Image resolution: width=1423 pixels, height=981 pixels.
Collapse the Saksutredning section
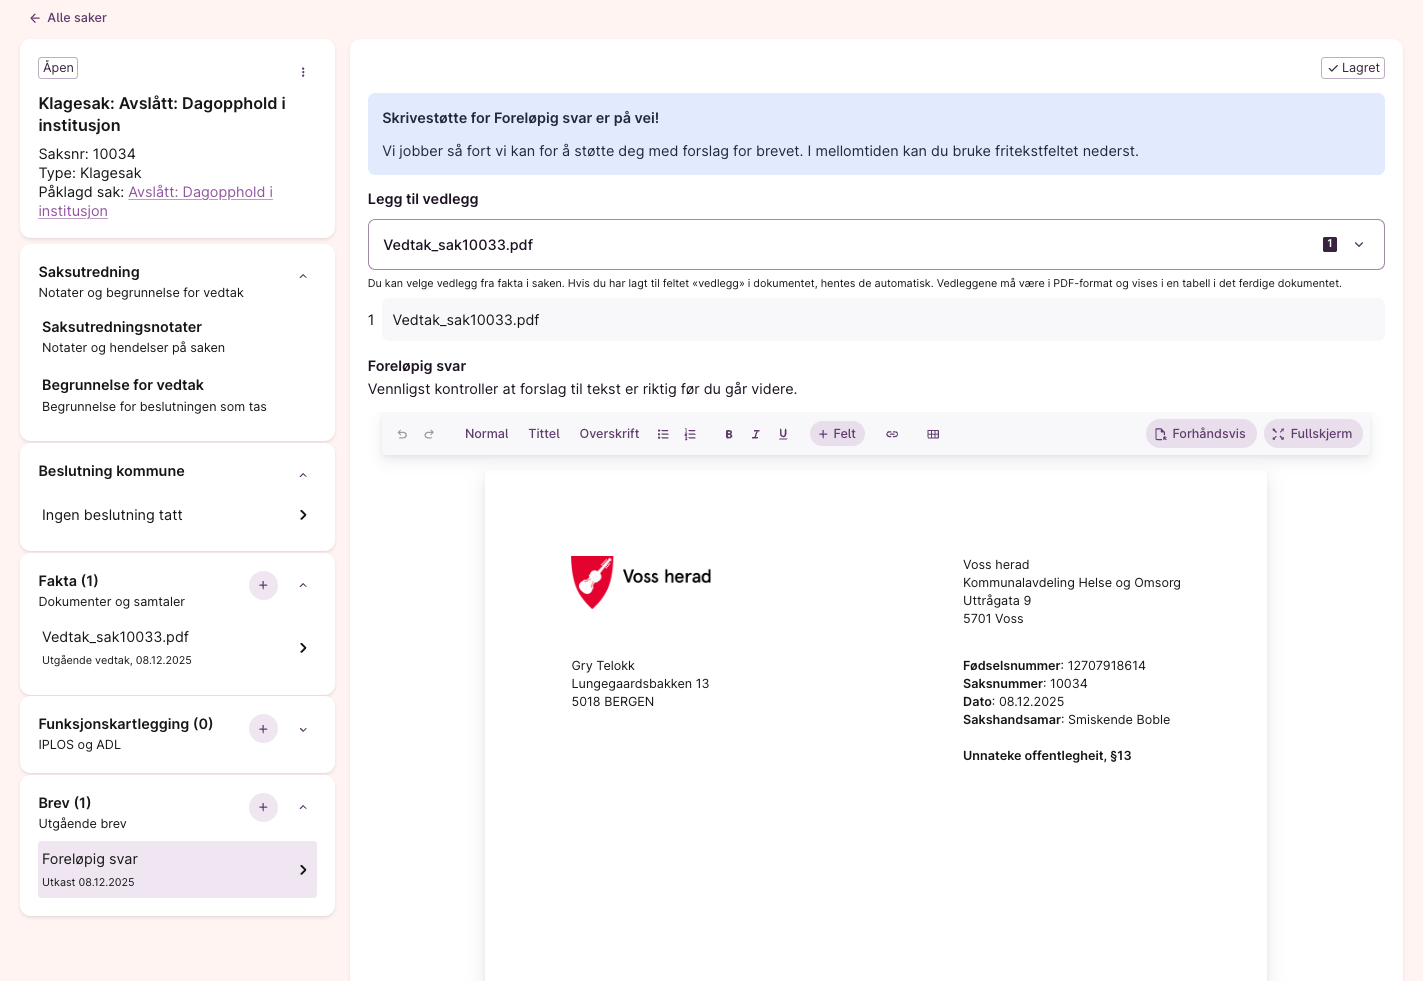[303, 277]
